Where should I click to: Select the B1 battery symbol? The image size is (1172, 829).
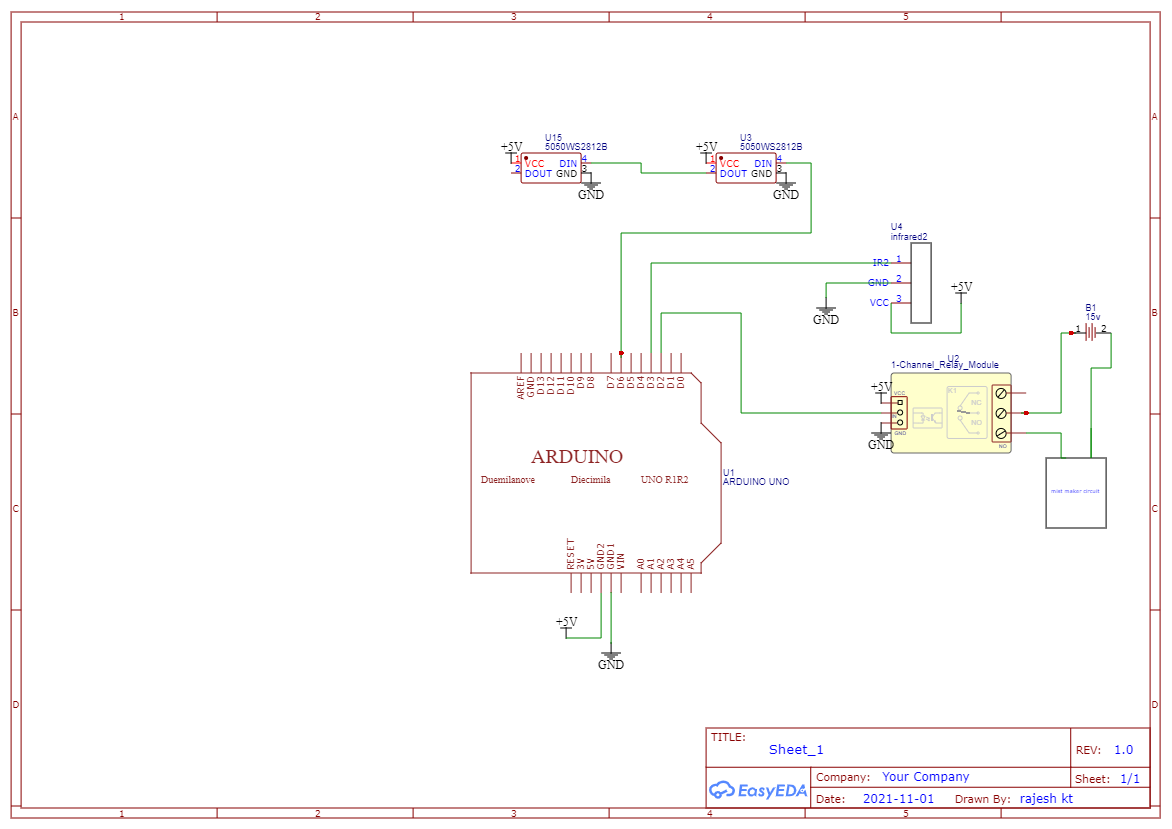click(x=1091, y=332)
